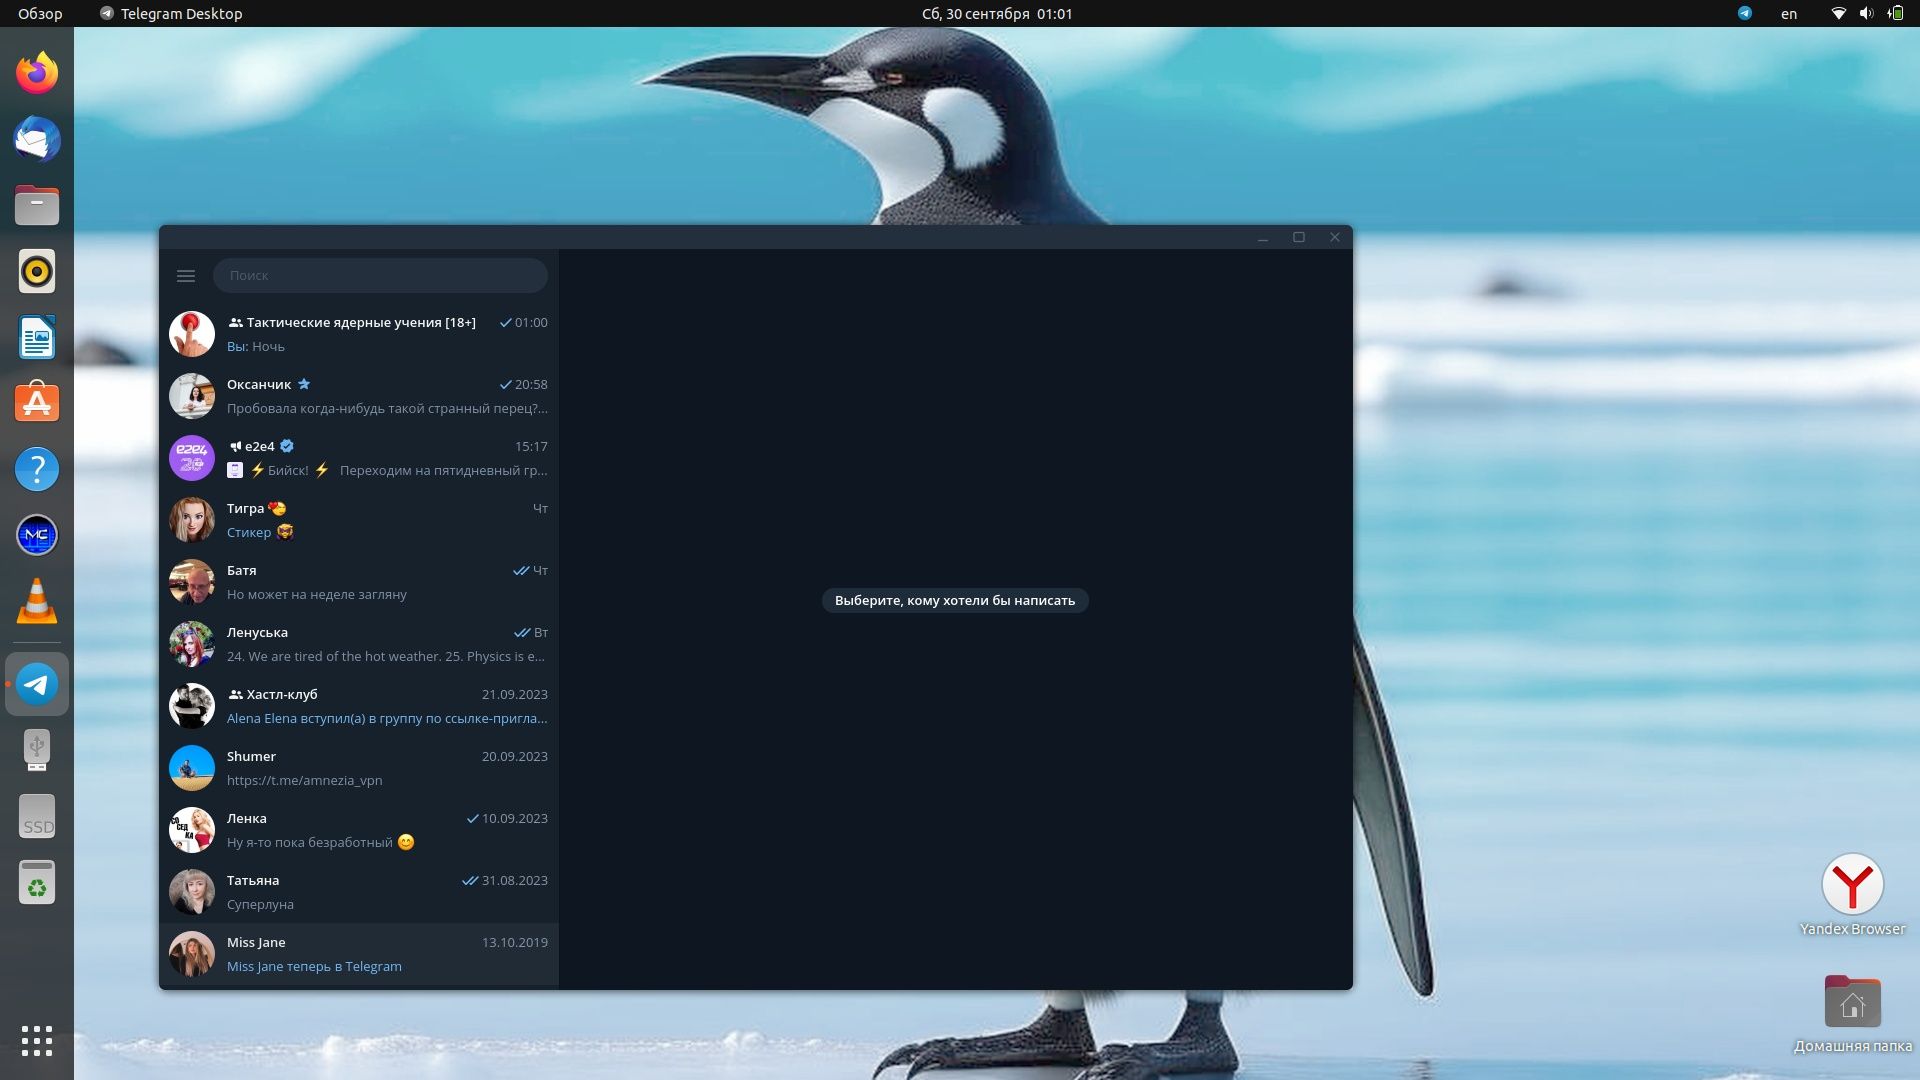Maximize the Telegram window
Screen dimensions: 1920x1080
tap(1299, 238)
